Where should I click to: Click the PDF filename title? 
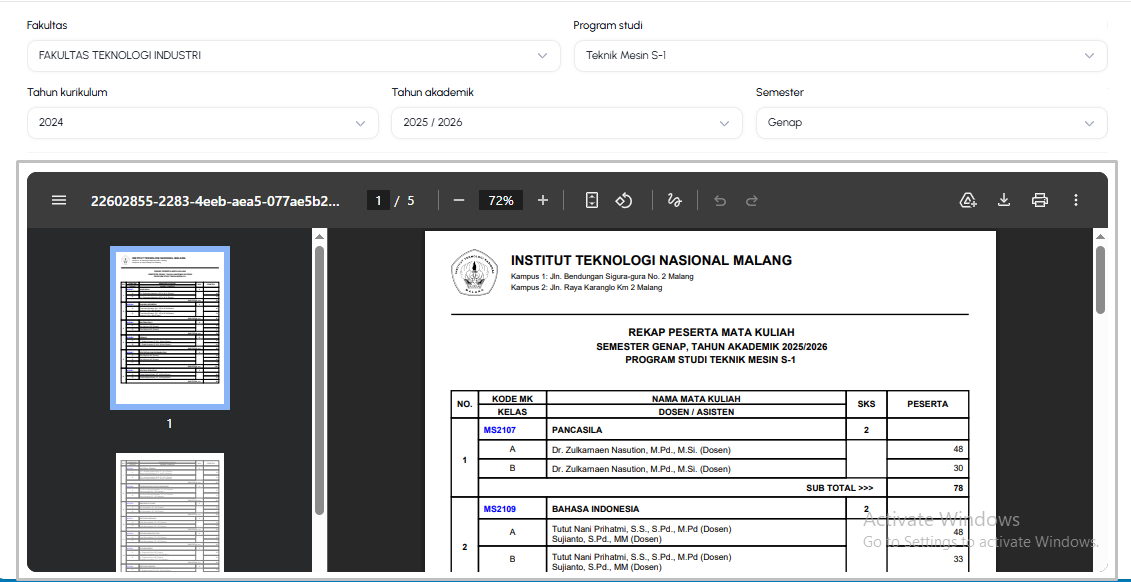click(214, 200)
